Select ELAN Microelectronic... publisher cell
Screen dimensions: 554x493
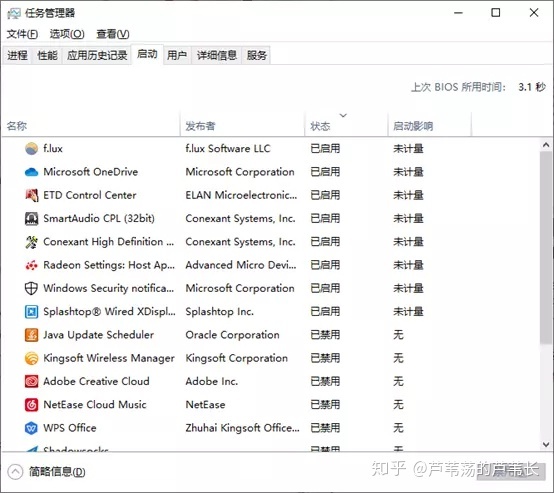click(x=241, y=195)
